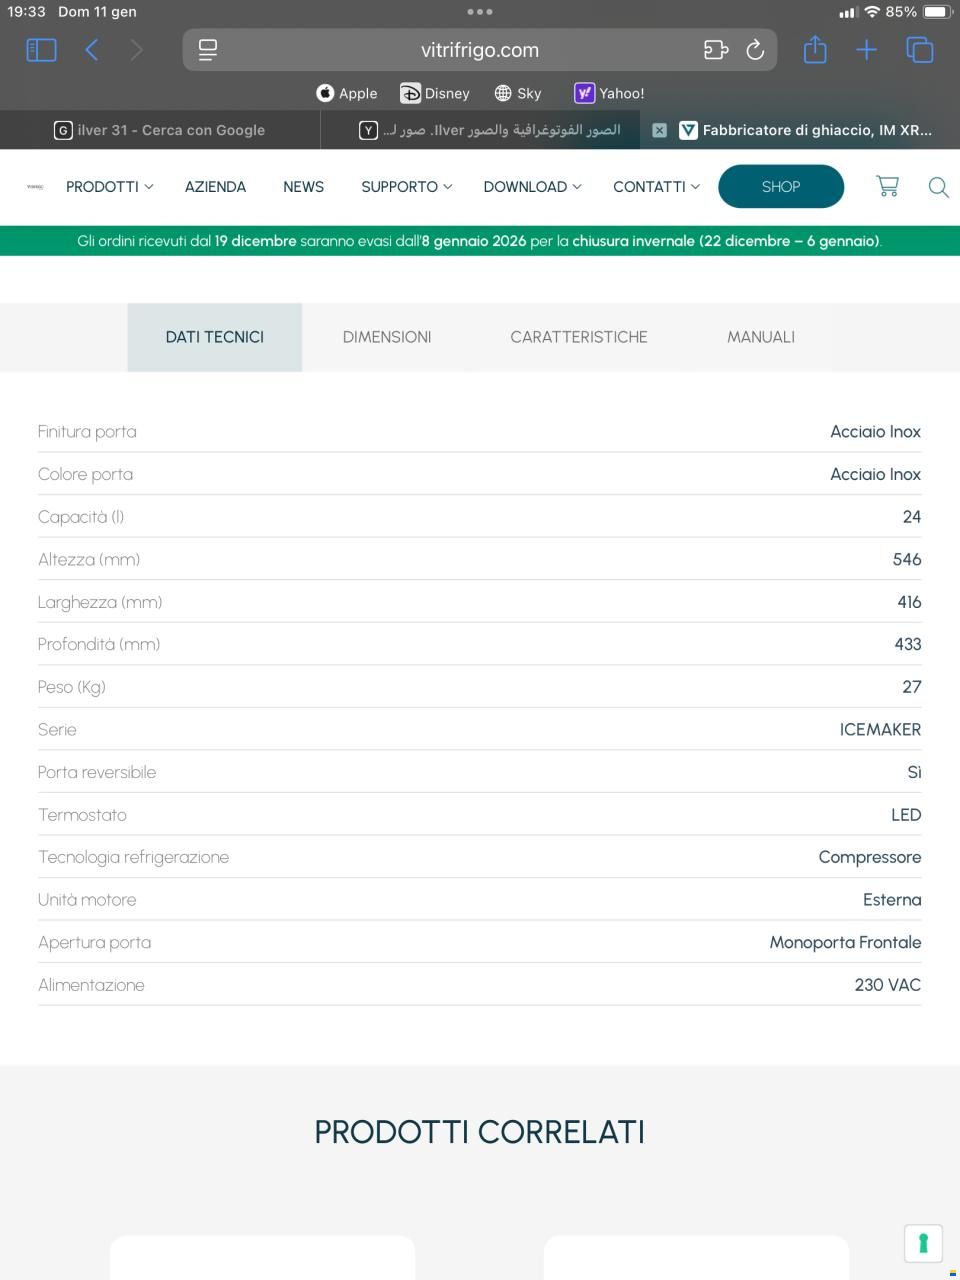The image size is (960, 1280).
Task: Click the Compressore value
Action: click(x=870, y=857)
